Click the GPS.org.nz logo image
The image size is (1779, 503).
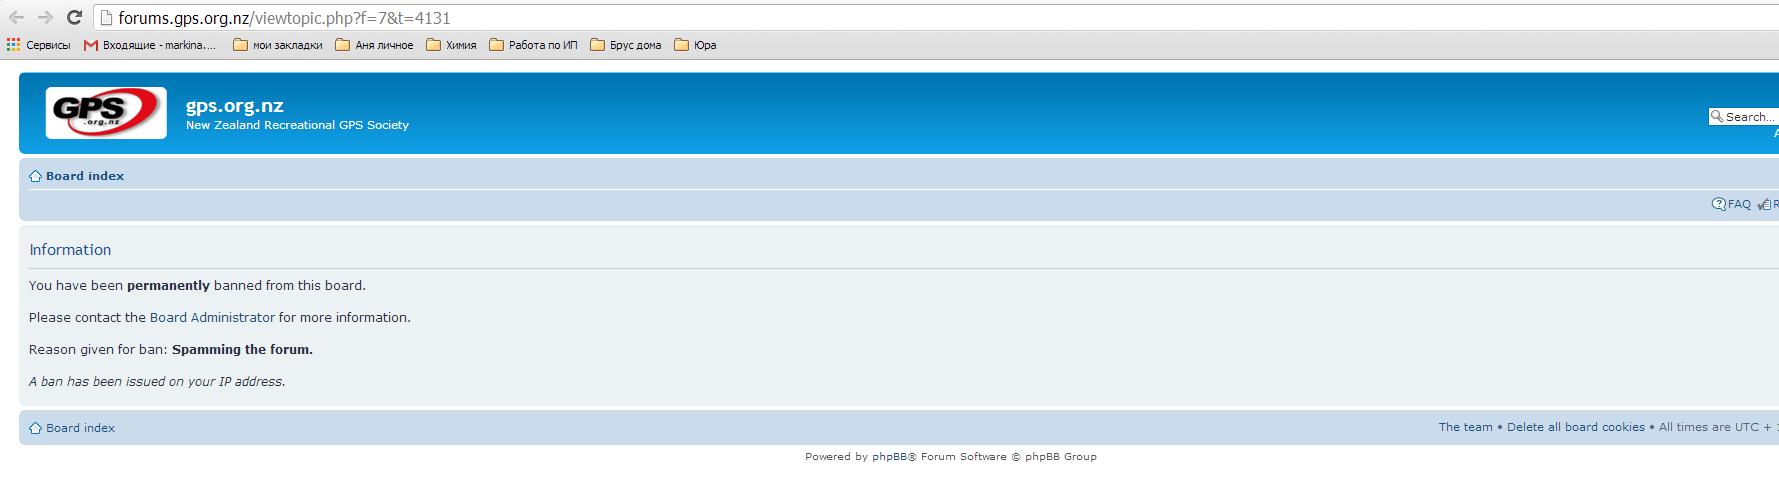point(106,112)
